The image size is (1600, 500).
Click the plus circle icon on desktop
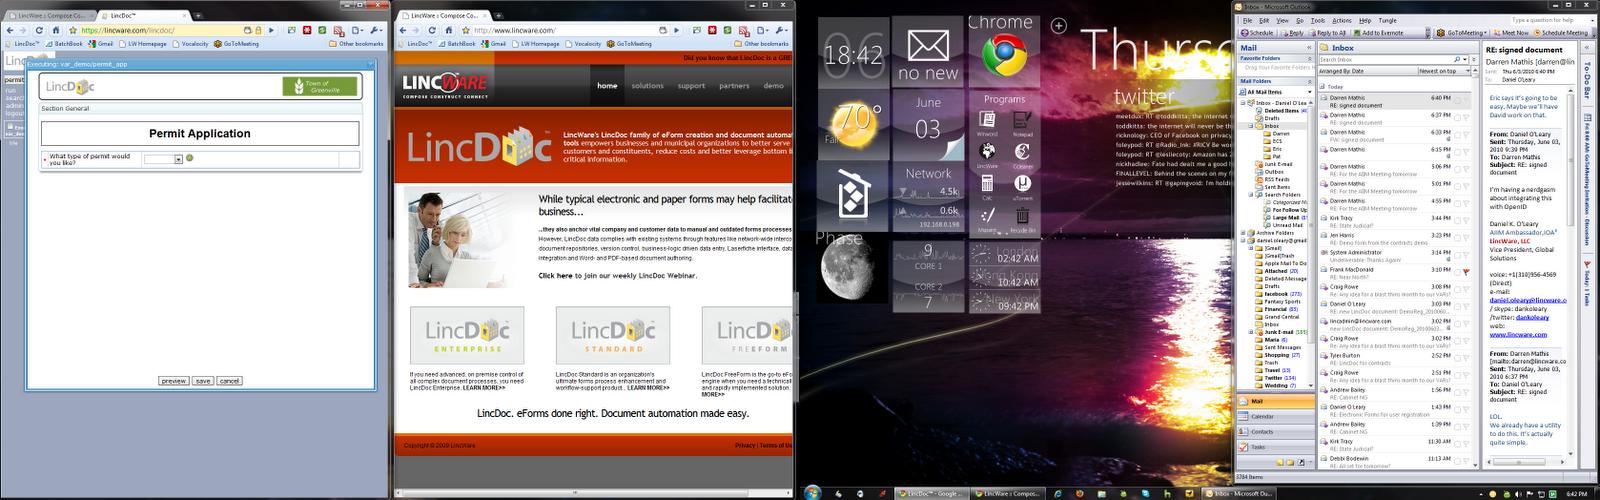(x=1059, y=26)
